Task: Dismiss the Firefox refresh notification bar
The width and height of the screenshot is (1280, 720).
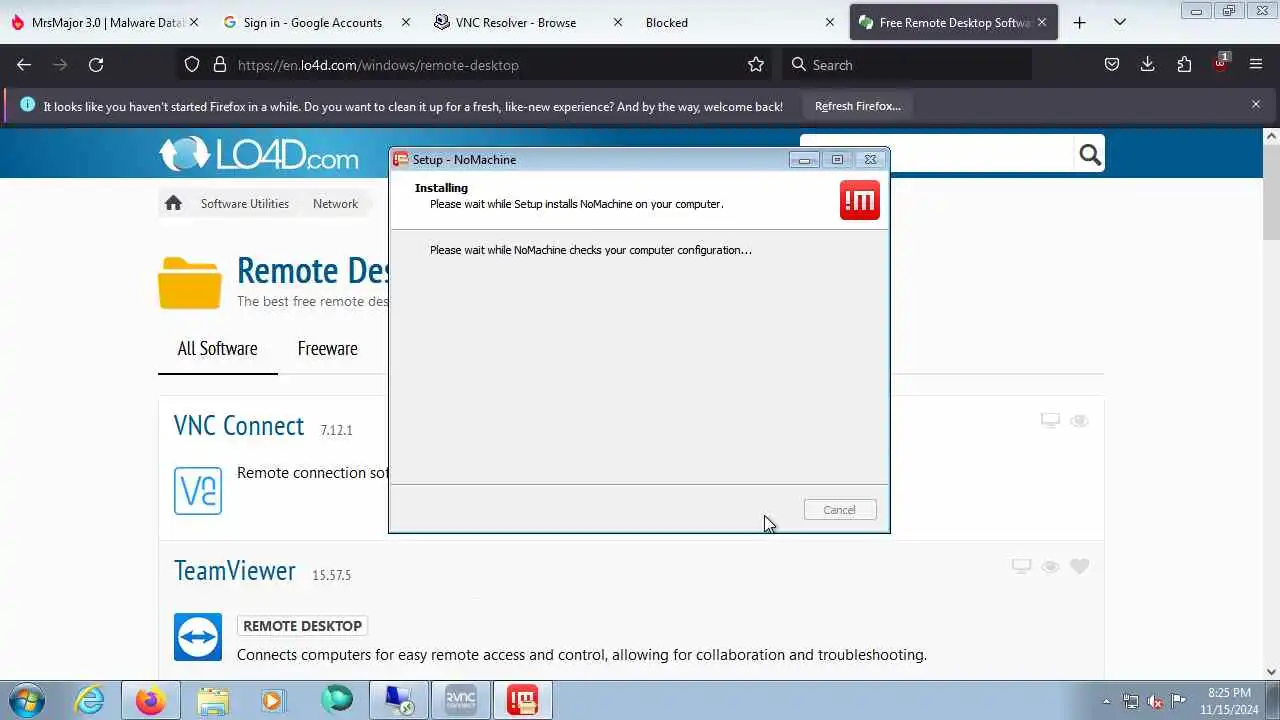Action: tap(1256, 104)
